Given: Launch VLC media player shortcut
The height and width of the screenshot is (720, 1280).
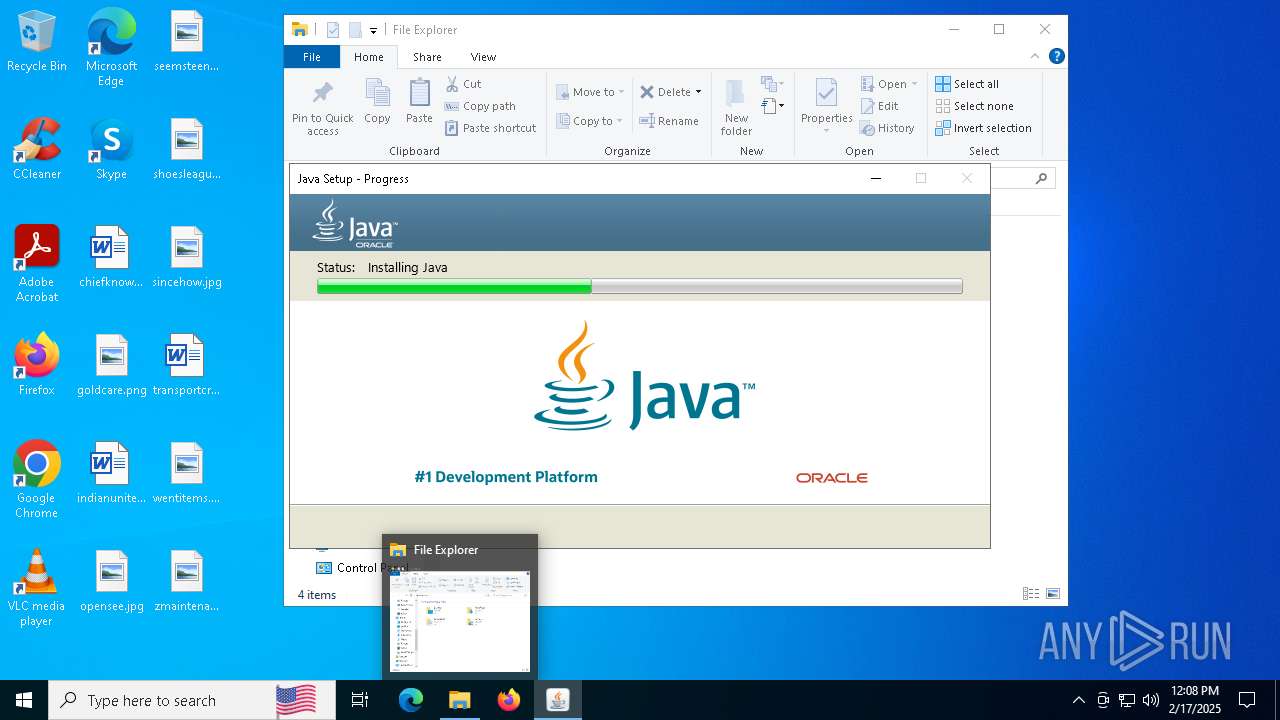Looking at the screenshot, I should pyautogui.click(x=37, y=588).
